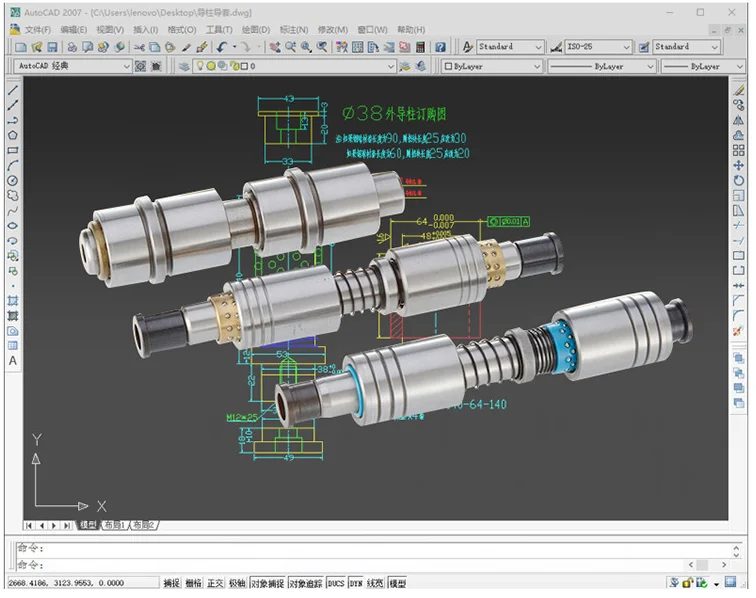
Task: Toggle the 栅格 grid button
Action: 193,583
